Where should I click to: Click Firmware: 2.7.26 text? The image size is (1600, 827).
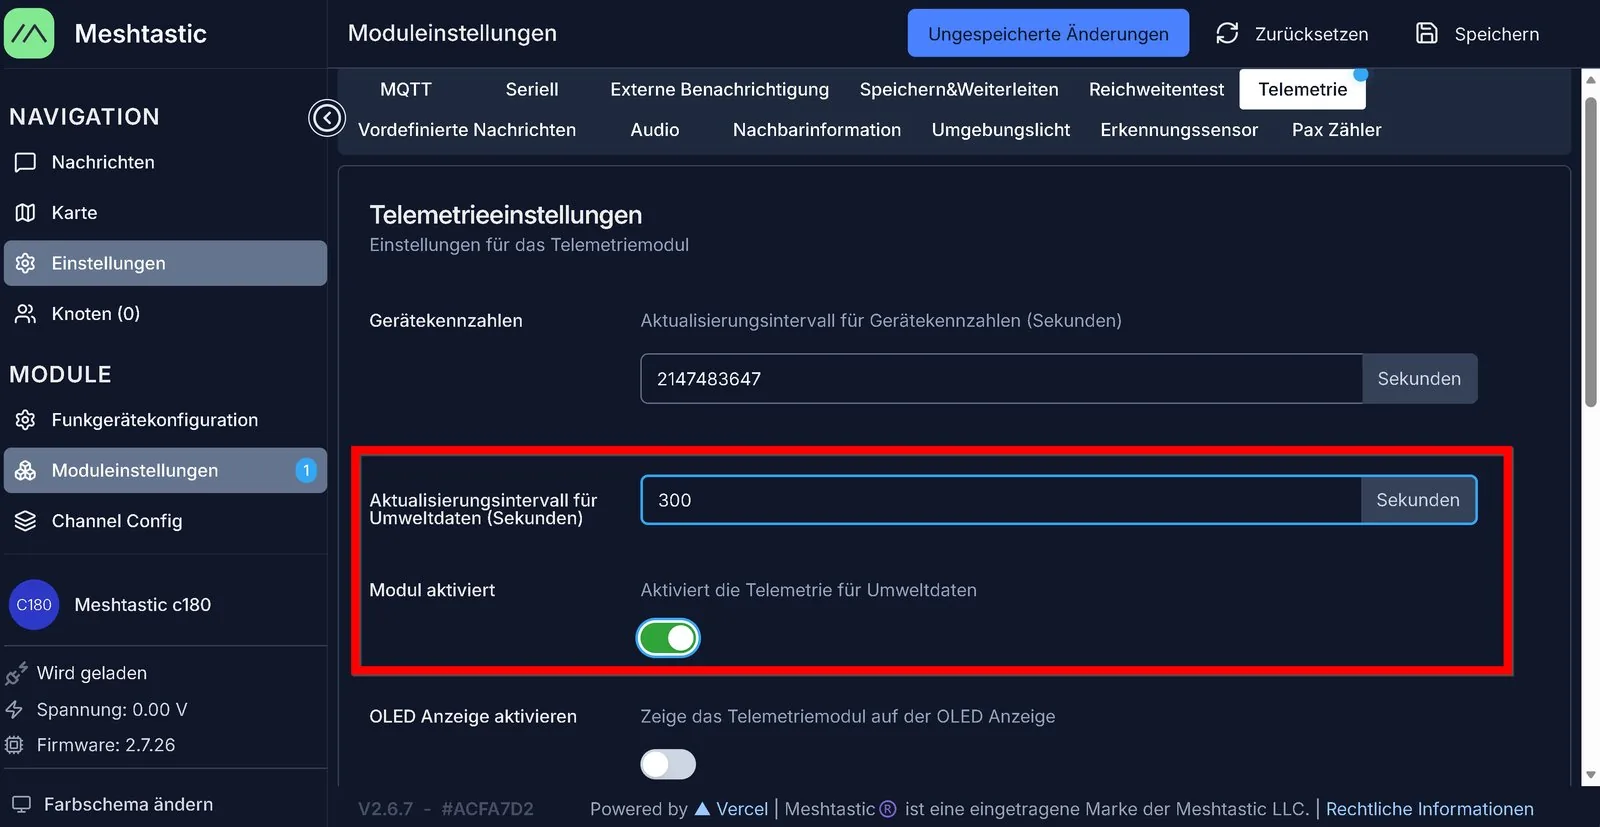106,745
